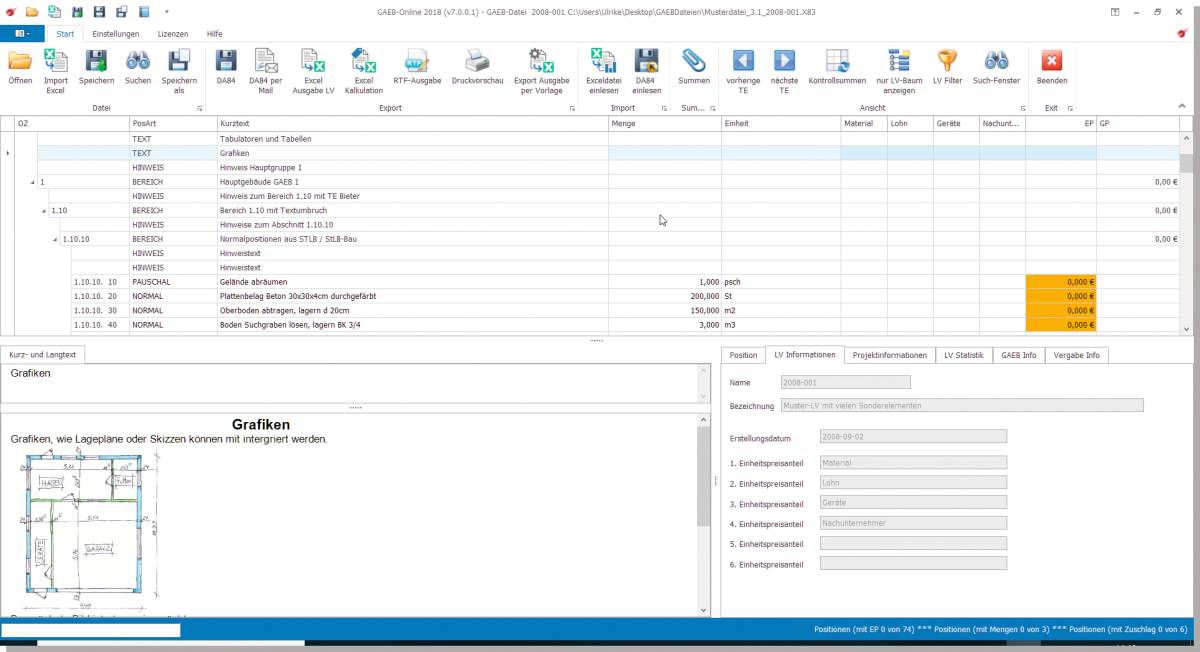Open the LV Filter funnel

coord(947,68)
